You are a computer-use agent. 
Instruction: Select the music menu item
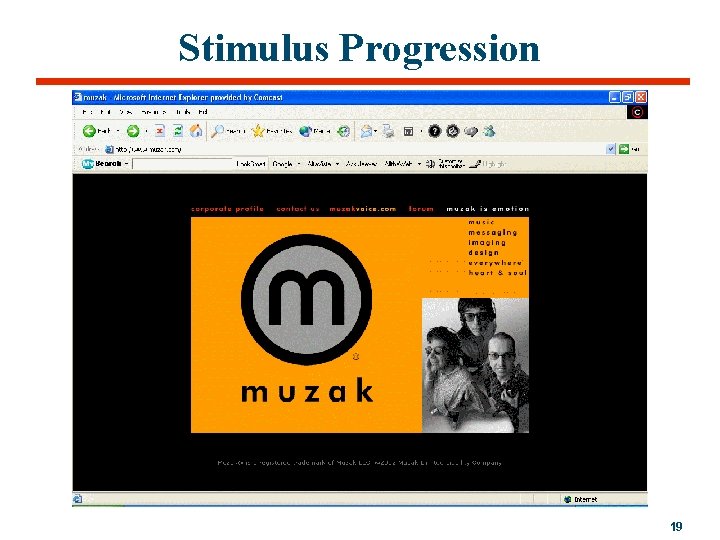pos(481,222)
